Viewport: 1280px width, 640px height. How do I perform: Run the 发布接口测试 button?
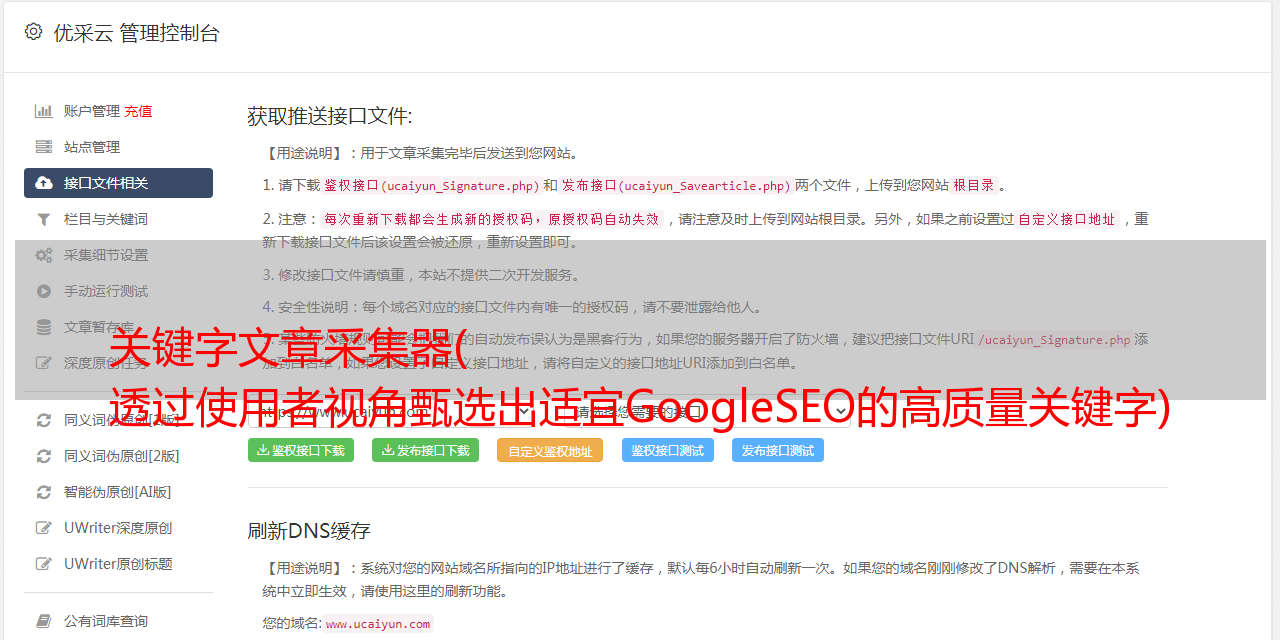[x=778, y=450]
